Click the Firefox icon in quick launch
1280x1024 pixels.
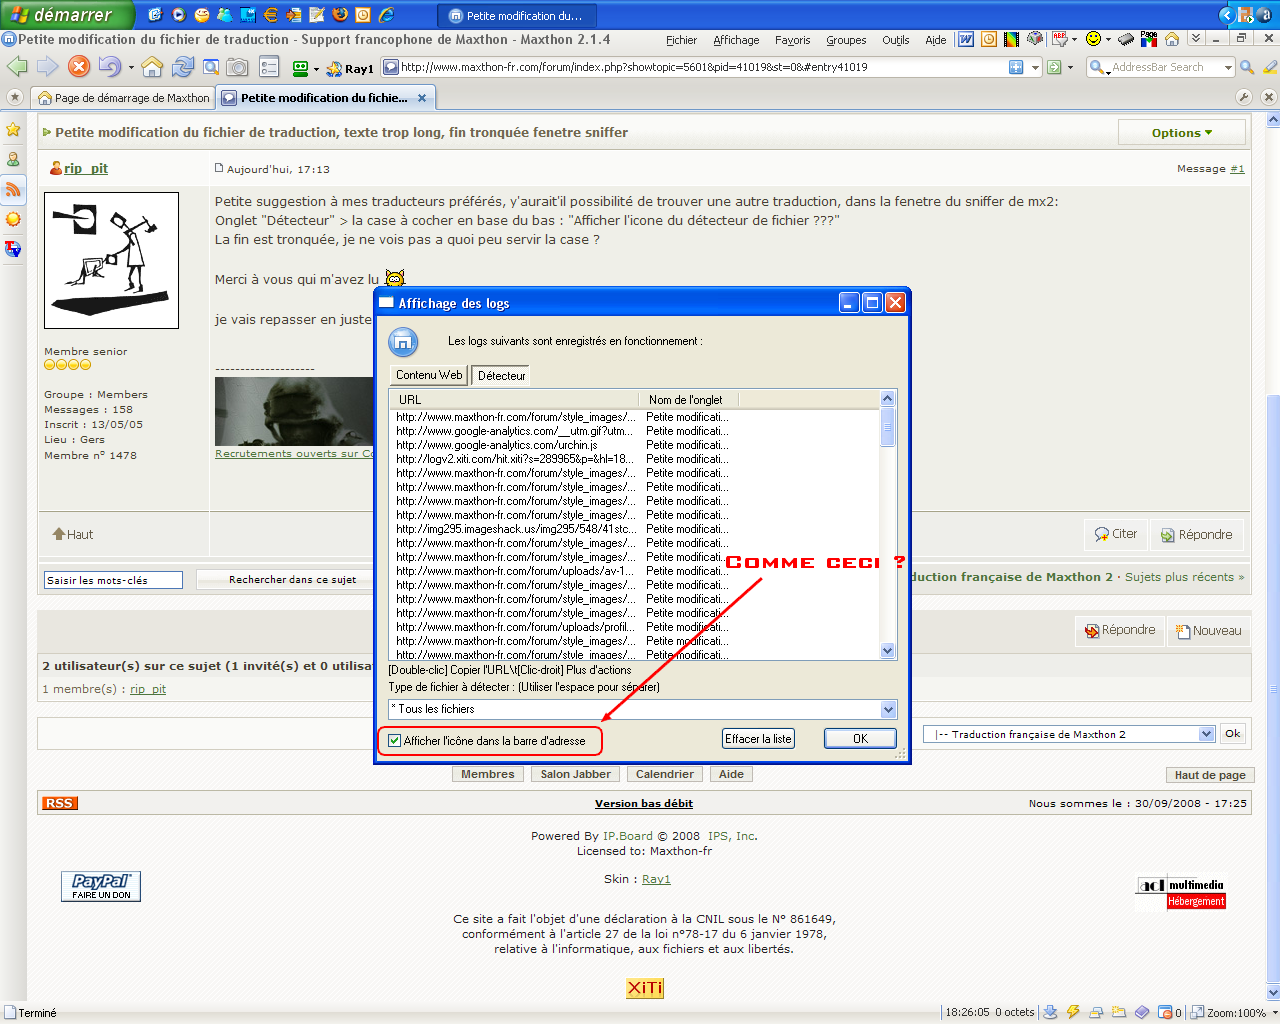[340, 15]
